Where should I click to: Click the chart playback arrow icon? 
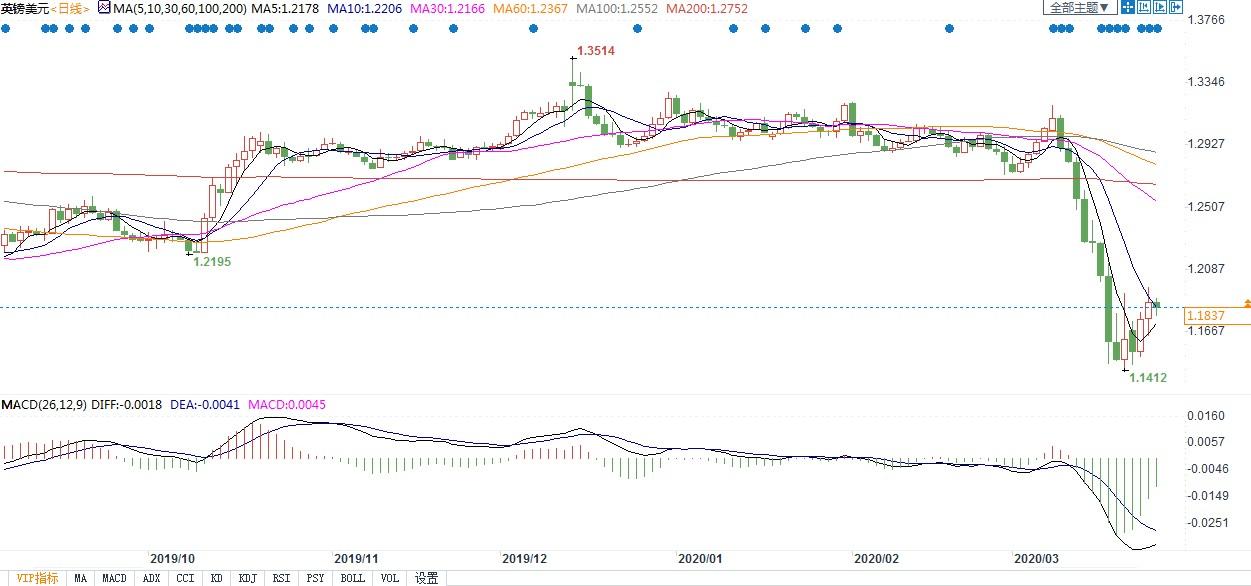point(1160,7)
